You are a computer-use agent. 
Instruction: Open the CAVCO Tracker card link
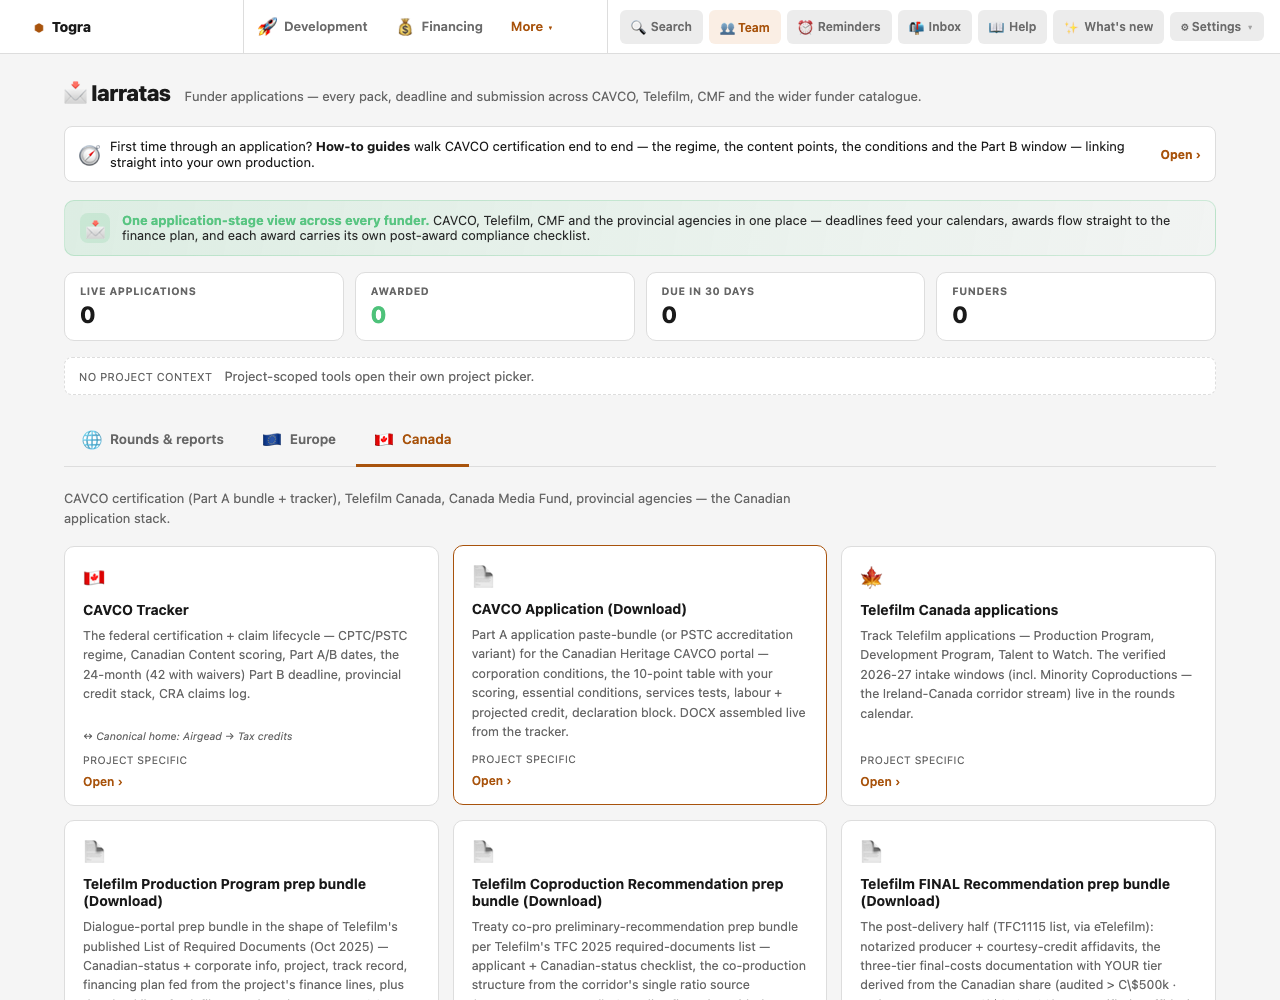point(103,782)
